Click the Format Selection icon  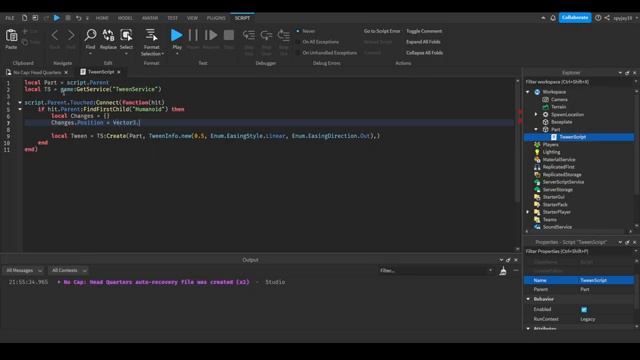point(151,35)
